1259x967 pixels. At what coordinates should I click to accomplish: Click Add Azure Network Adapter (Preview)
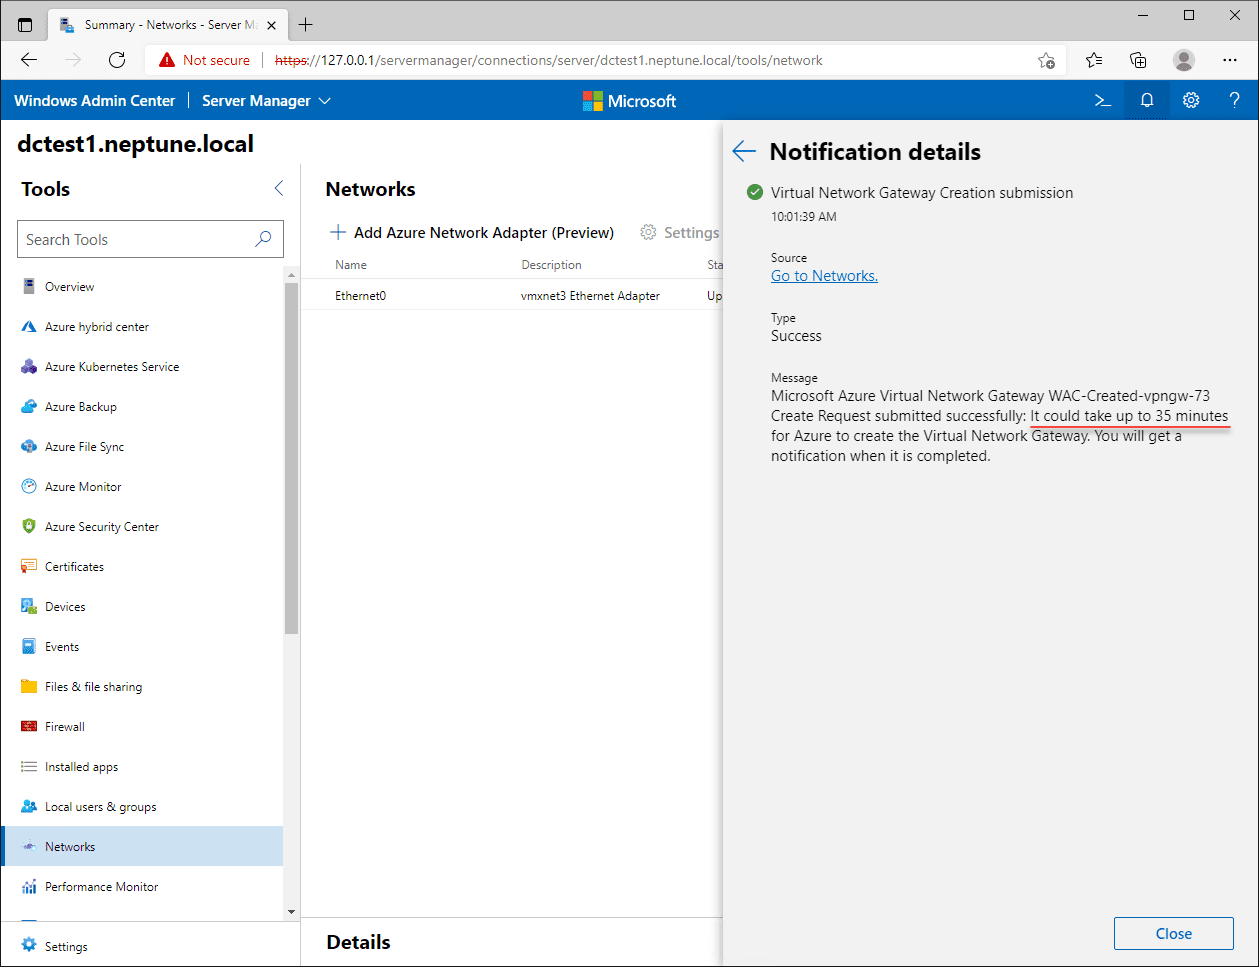[x=472, y=233]
